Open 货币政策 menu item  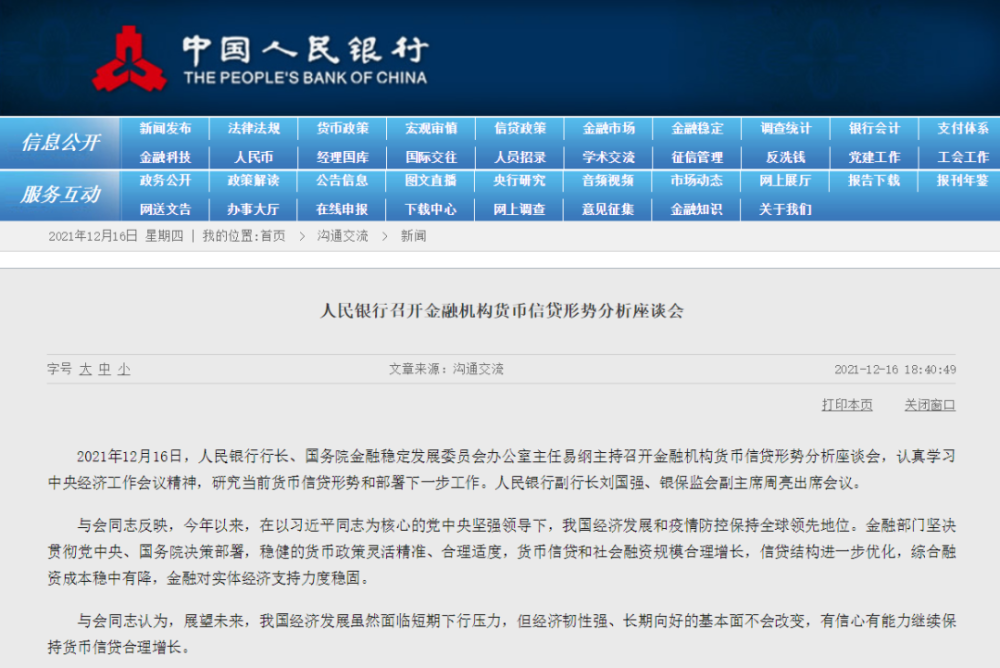pyautogui.click(x=342, y=128)
